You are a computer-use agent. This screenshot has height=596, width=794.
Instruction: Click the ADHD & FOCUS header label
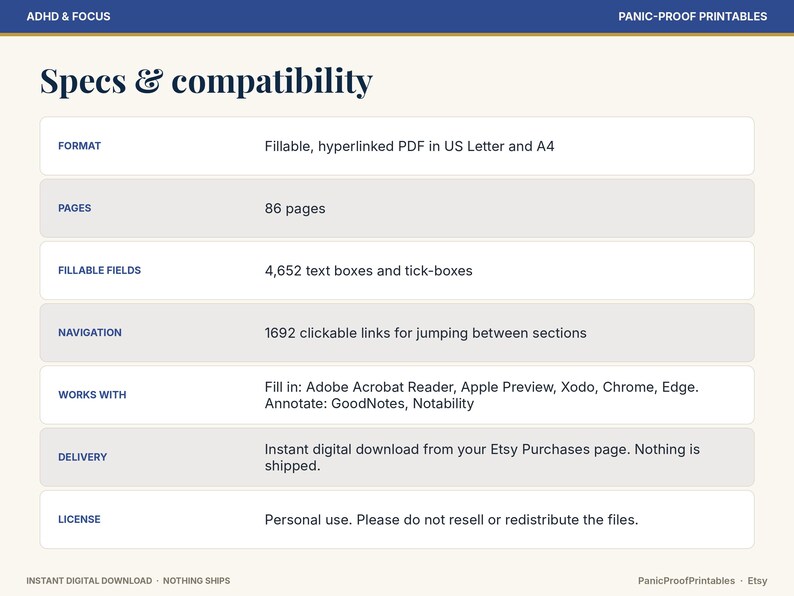(68, 16)
